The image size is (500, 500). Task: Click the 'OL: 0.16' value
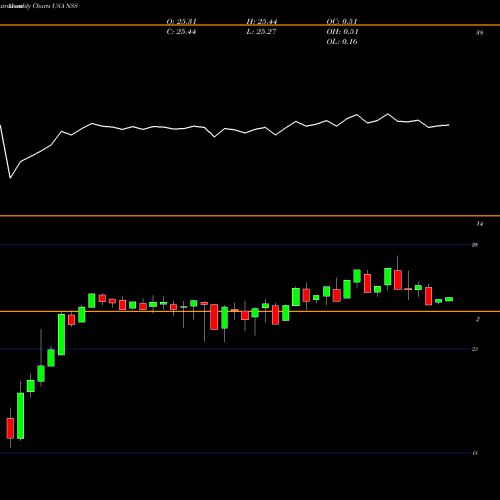342,42
